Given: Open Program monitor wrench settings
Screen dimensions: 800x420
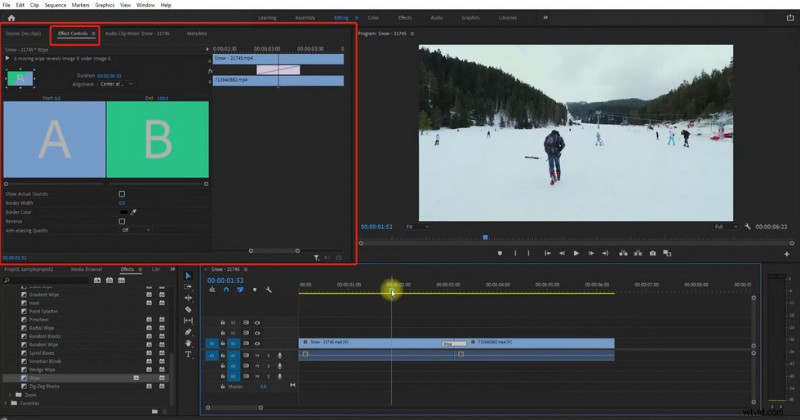Looking at the screenshot, I should tap(747, 227).
